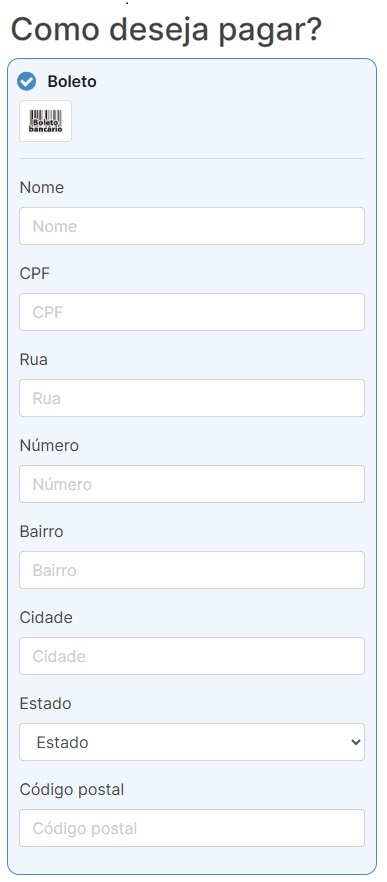Click the Estado dropdown chevron arrow
The width and height of the screenshot is (387, 882).
pyautogui.click(x=355, y=742)
